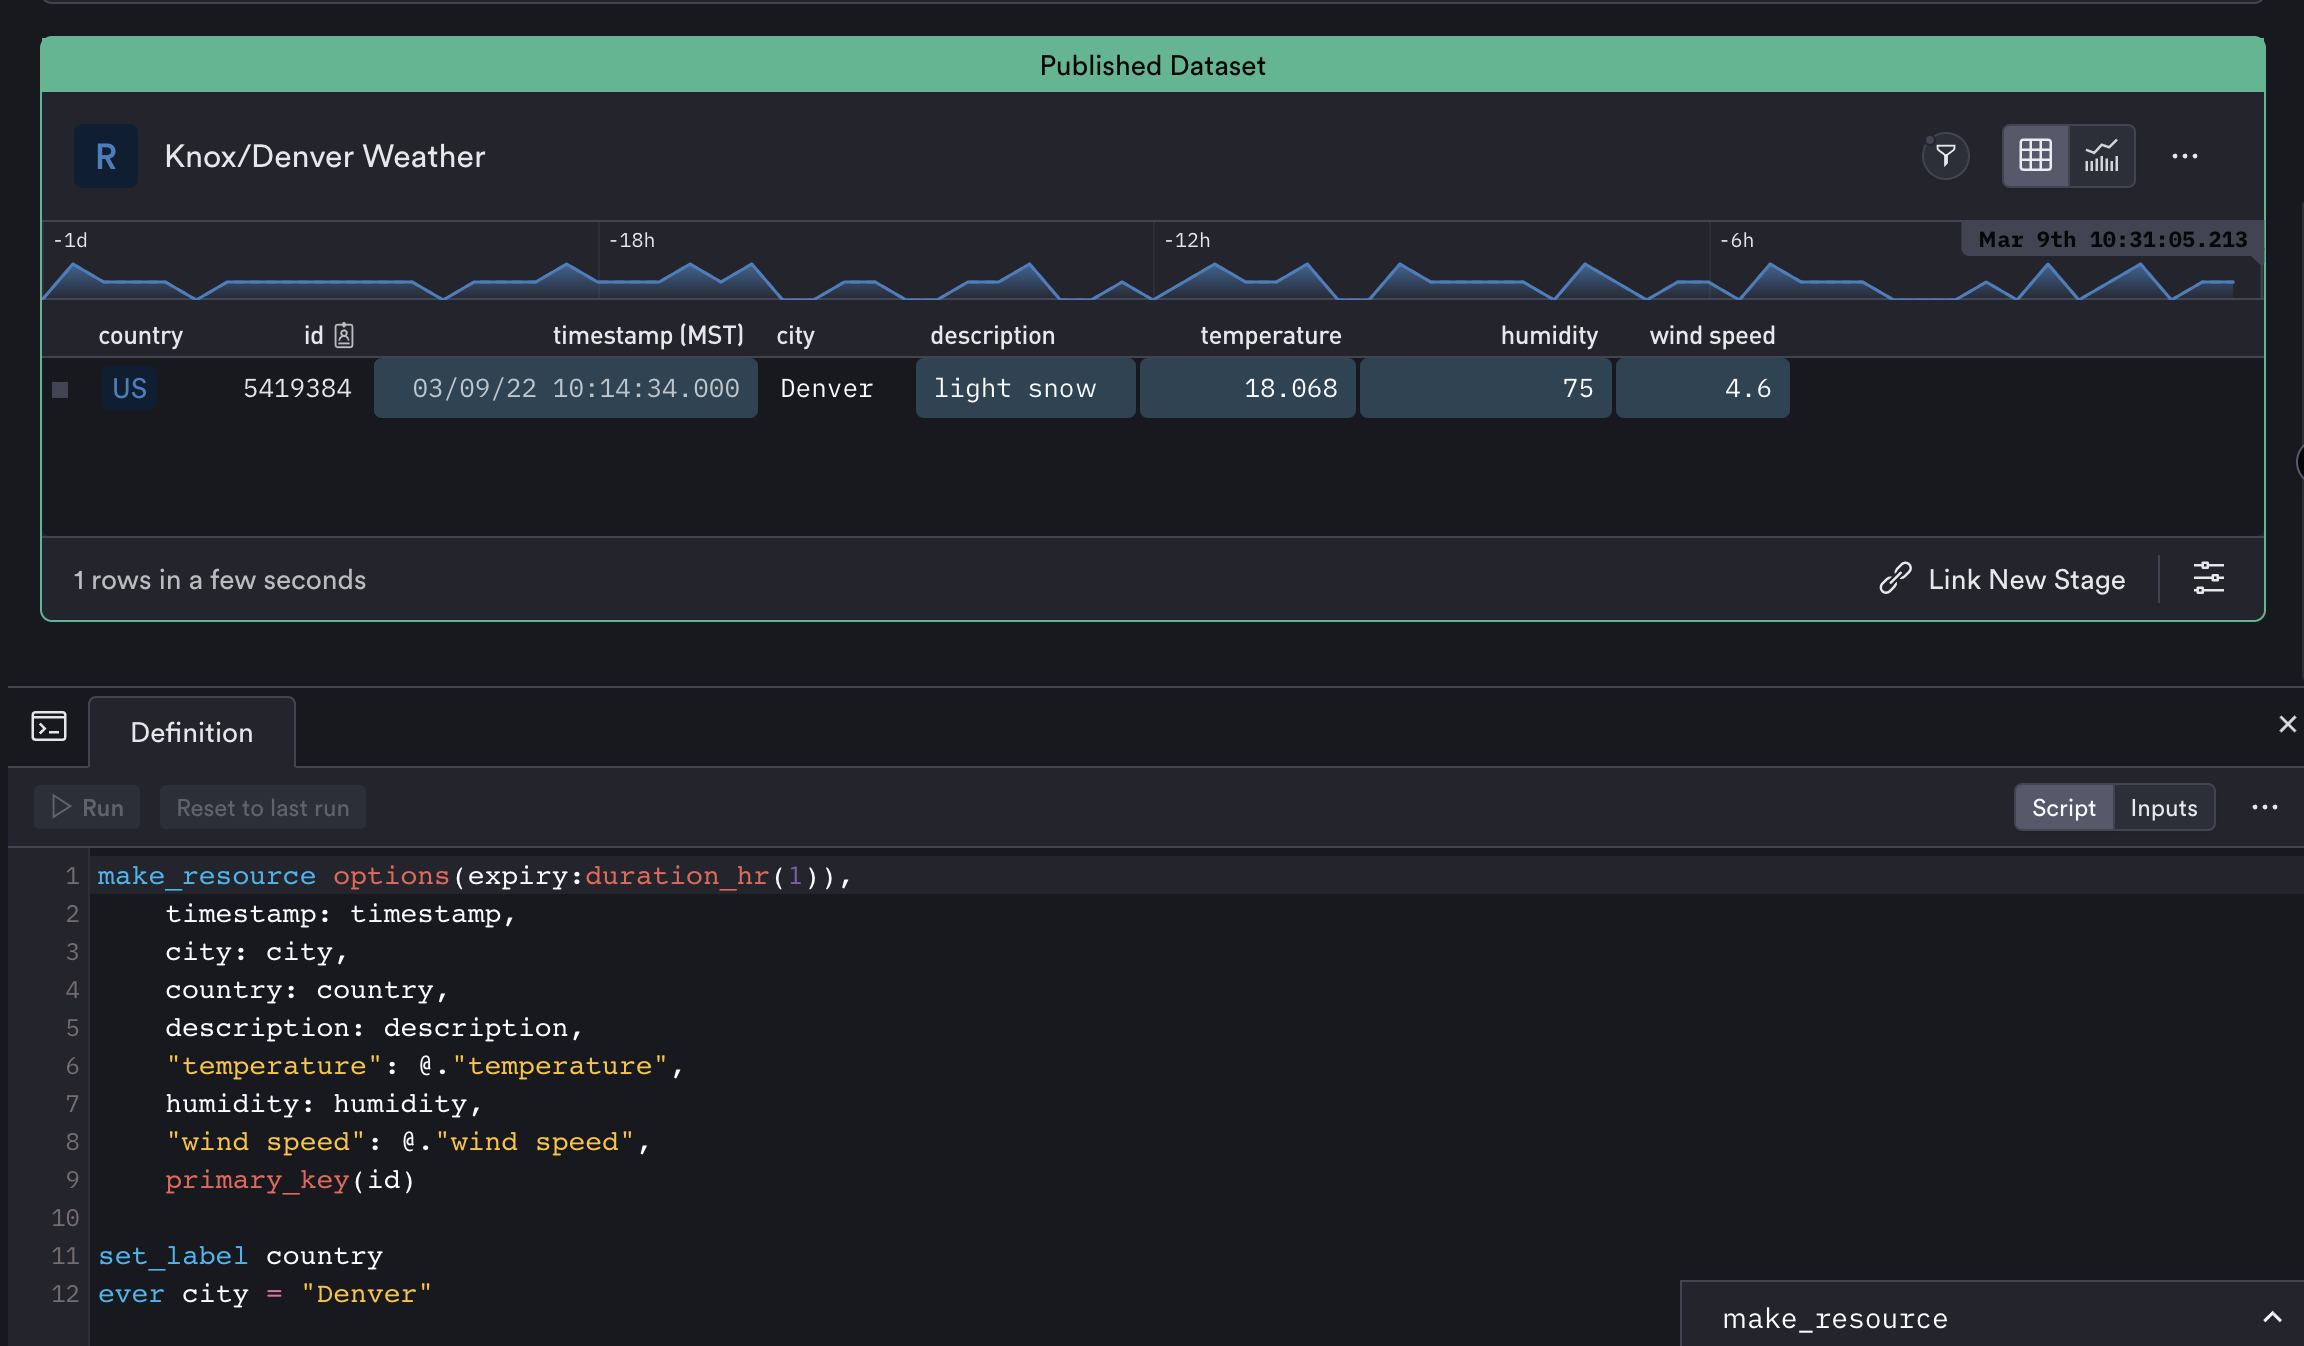
Task: Place cursor on make_resource in line 1
Action: 206,875
